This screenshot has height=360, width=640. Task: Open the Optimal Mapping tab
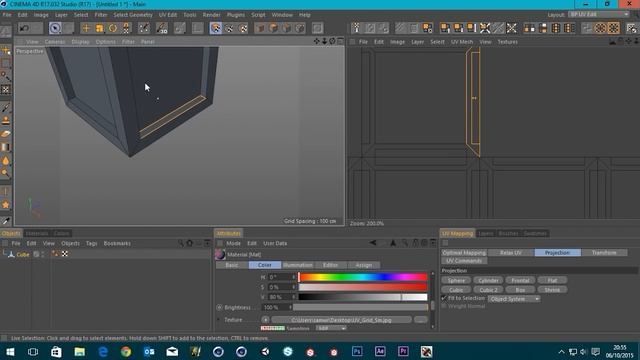(x=464, y=253)
